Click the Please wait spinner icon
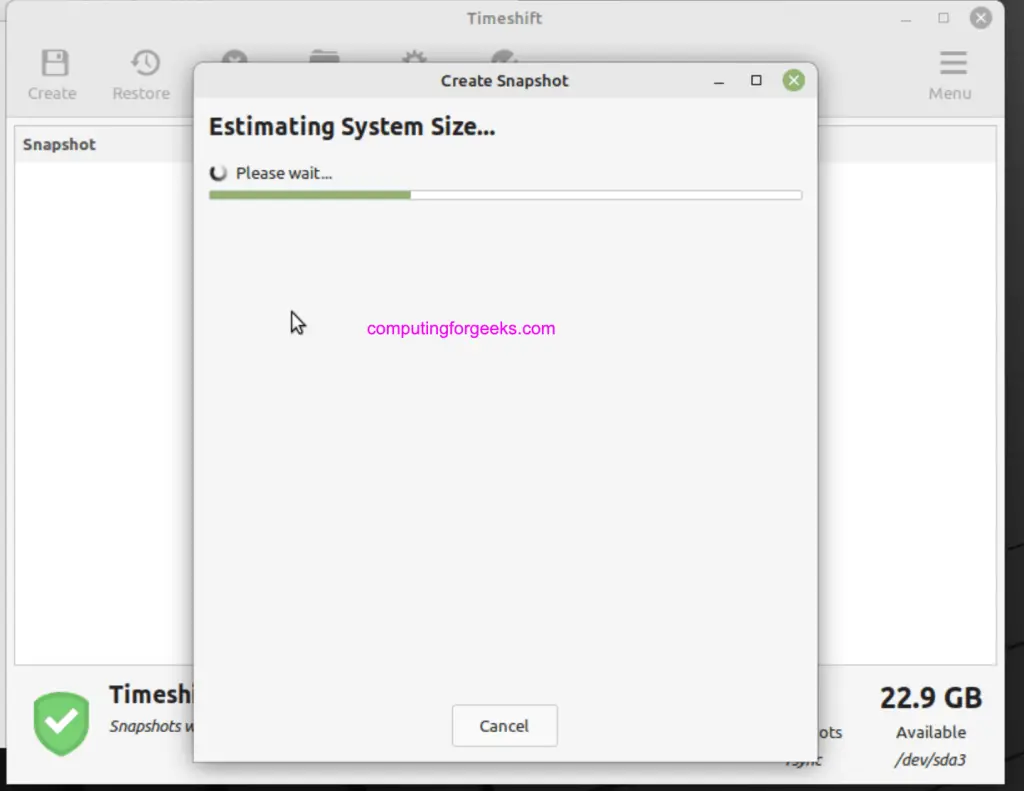 (218, 173)
